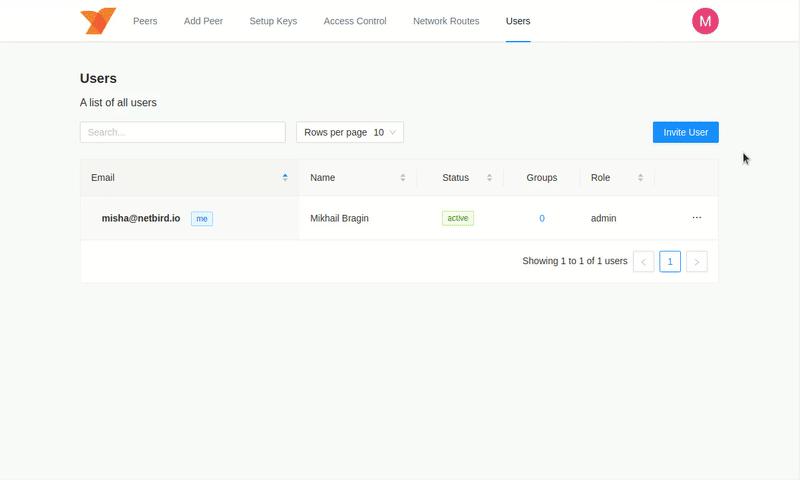Viewport: 800px width, 480px height.
Task: Go to previous page arrow
Action: click(644, 262)
